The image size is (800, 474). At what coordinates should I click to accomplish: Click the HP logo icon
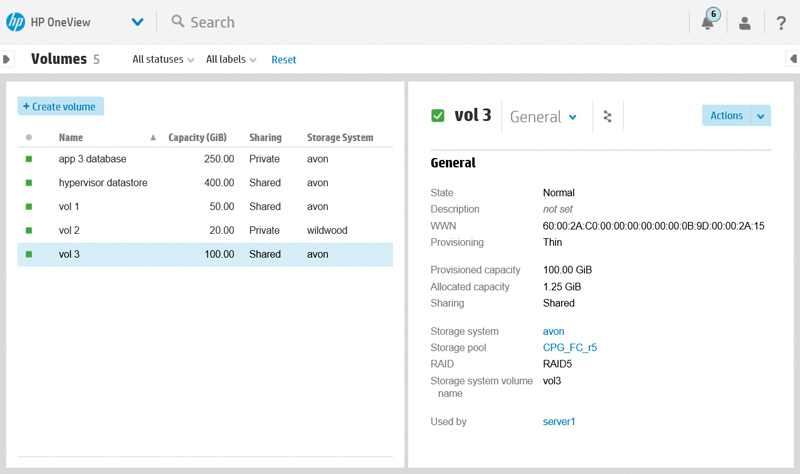(16, 22)
